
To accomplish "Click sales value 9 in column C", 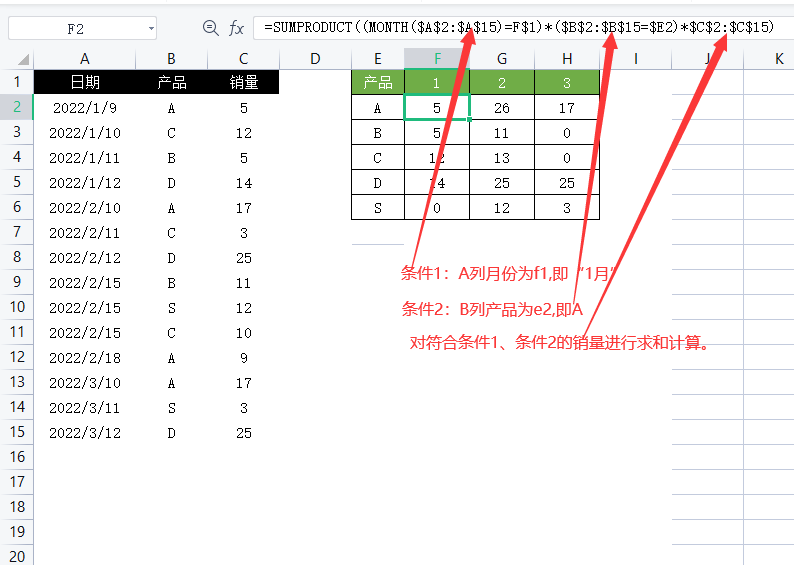I will click(x=244, y=358).
